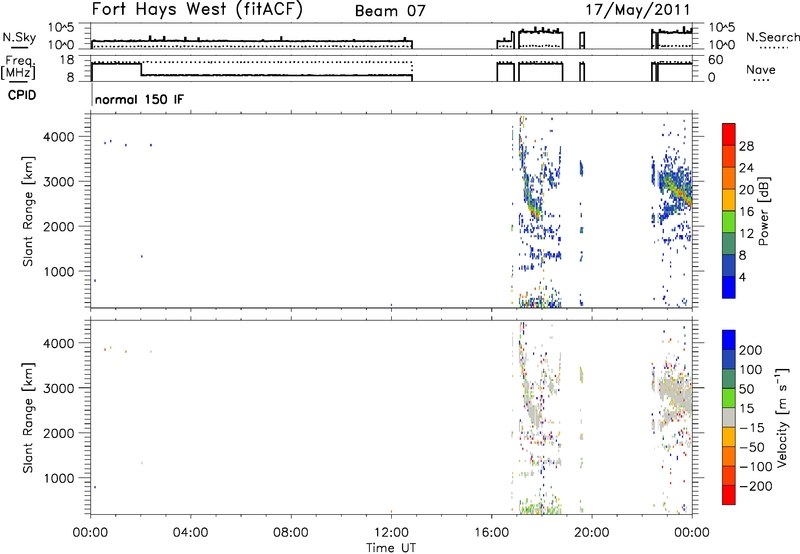Click the 'N.Search' legend label
Image resolution: width=800 pixels, height=554 pixels.
pos(772,37)
